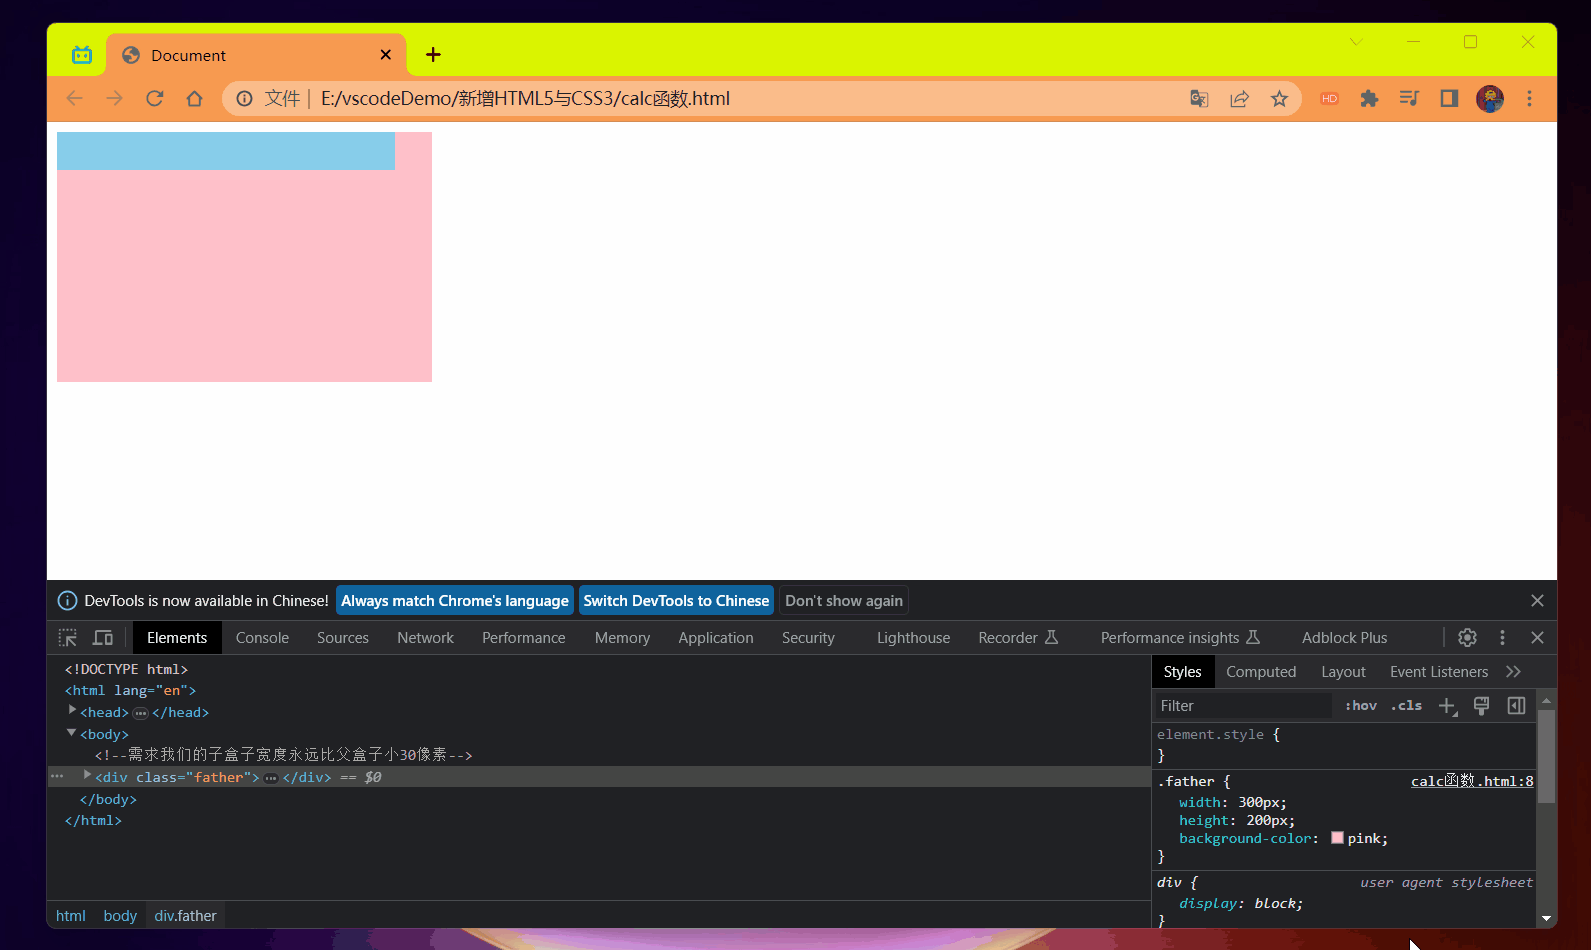Toggle rendering emulations brush icon

(x=1482, y=706)
